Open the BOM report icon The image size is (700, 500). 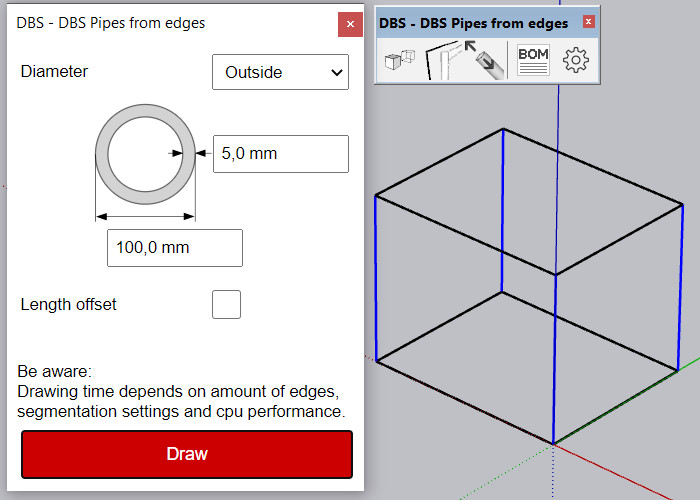(533, 60)
